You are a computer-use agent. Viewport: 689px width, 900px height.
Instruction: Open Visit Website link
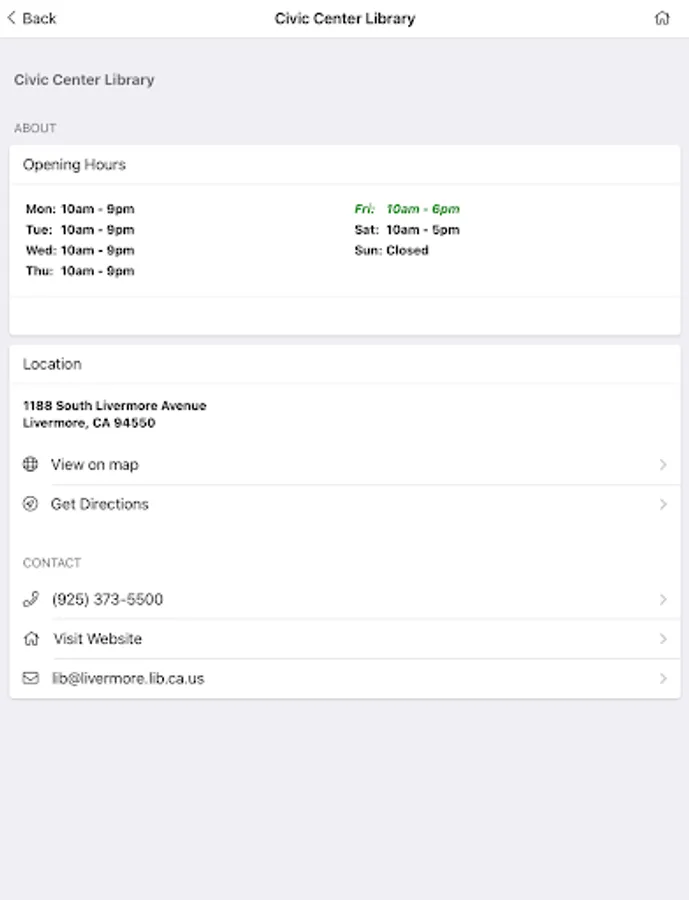pos(98,638)
